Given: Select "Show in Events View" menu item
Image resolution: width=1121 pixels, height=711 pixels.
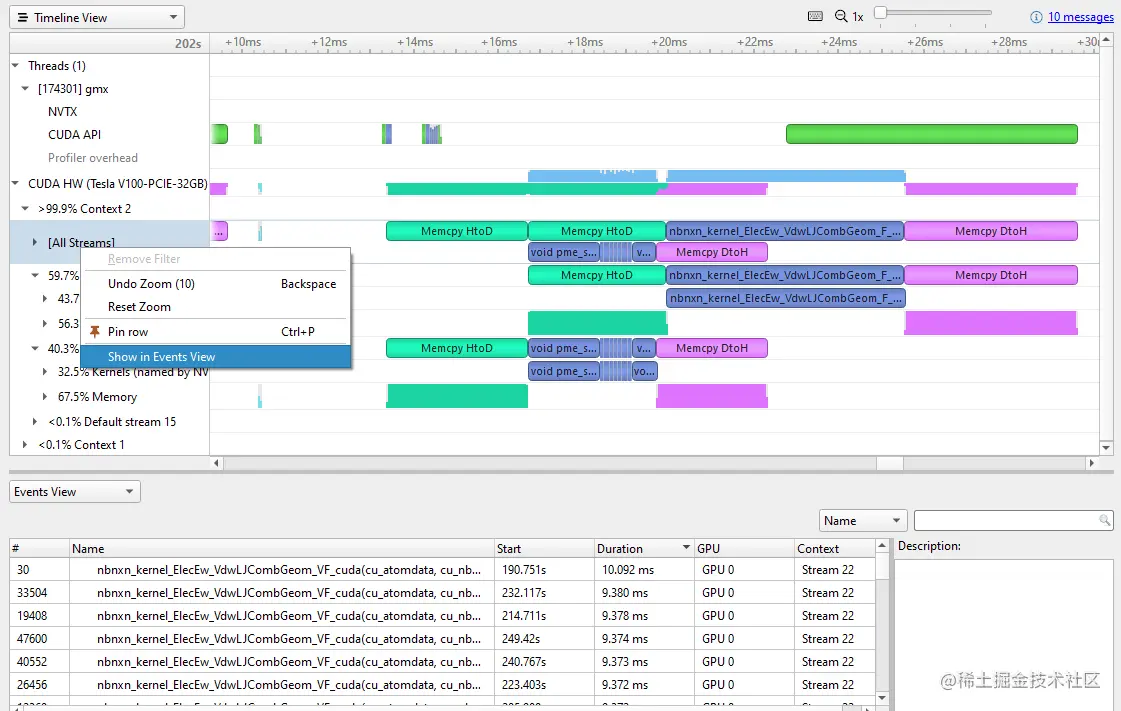Looking at the screenshot, I should coord(163,356).
